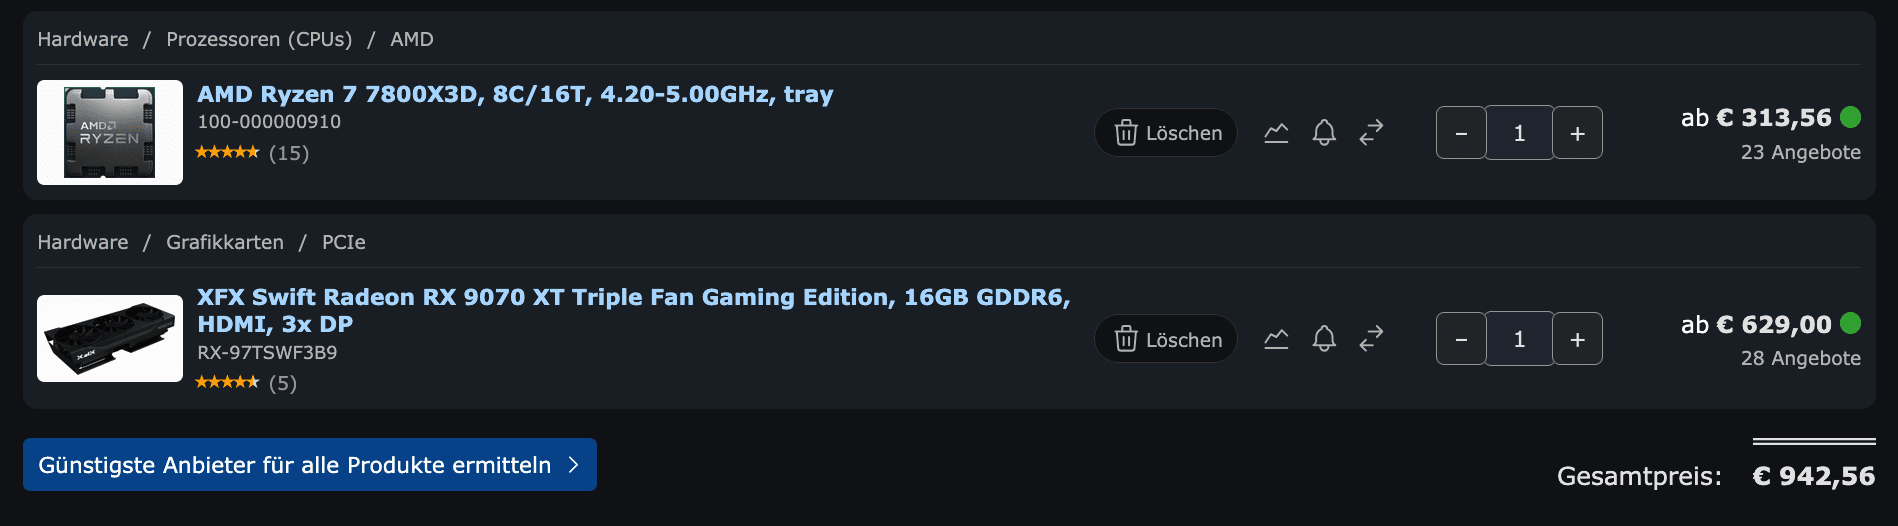Screen dimensions: 1898x526
Task: Decrease quantity of XFX Radeon RX 9070 XT
Action: [1461, 340]
